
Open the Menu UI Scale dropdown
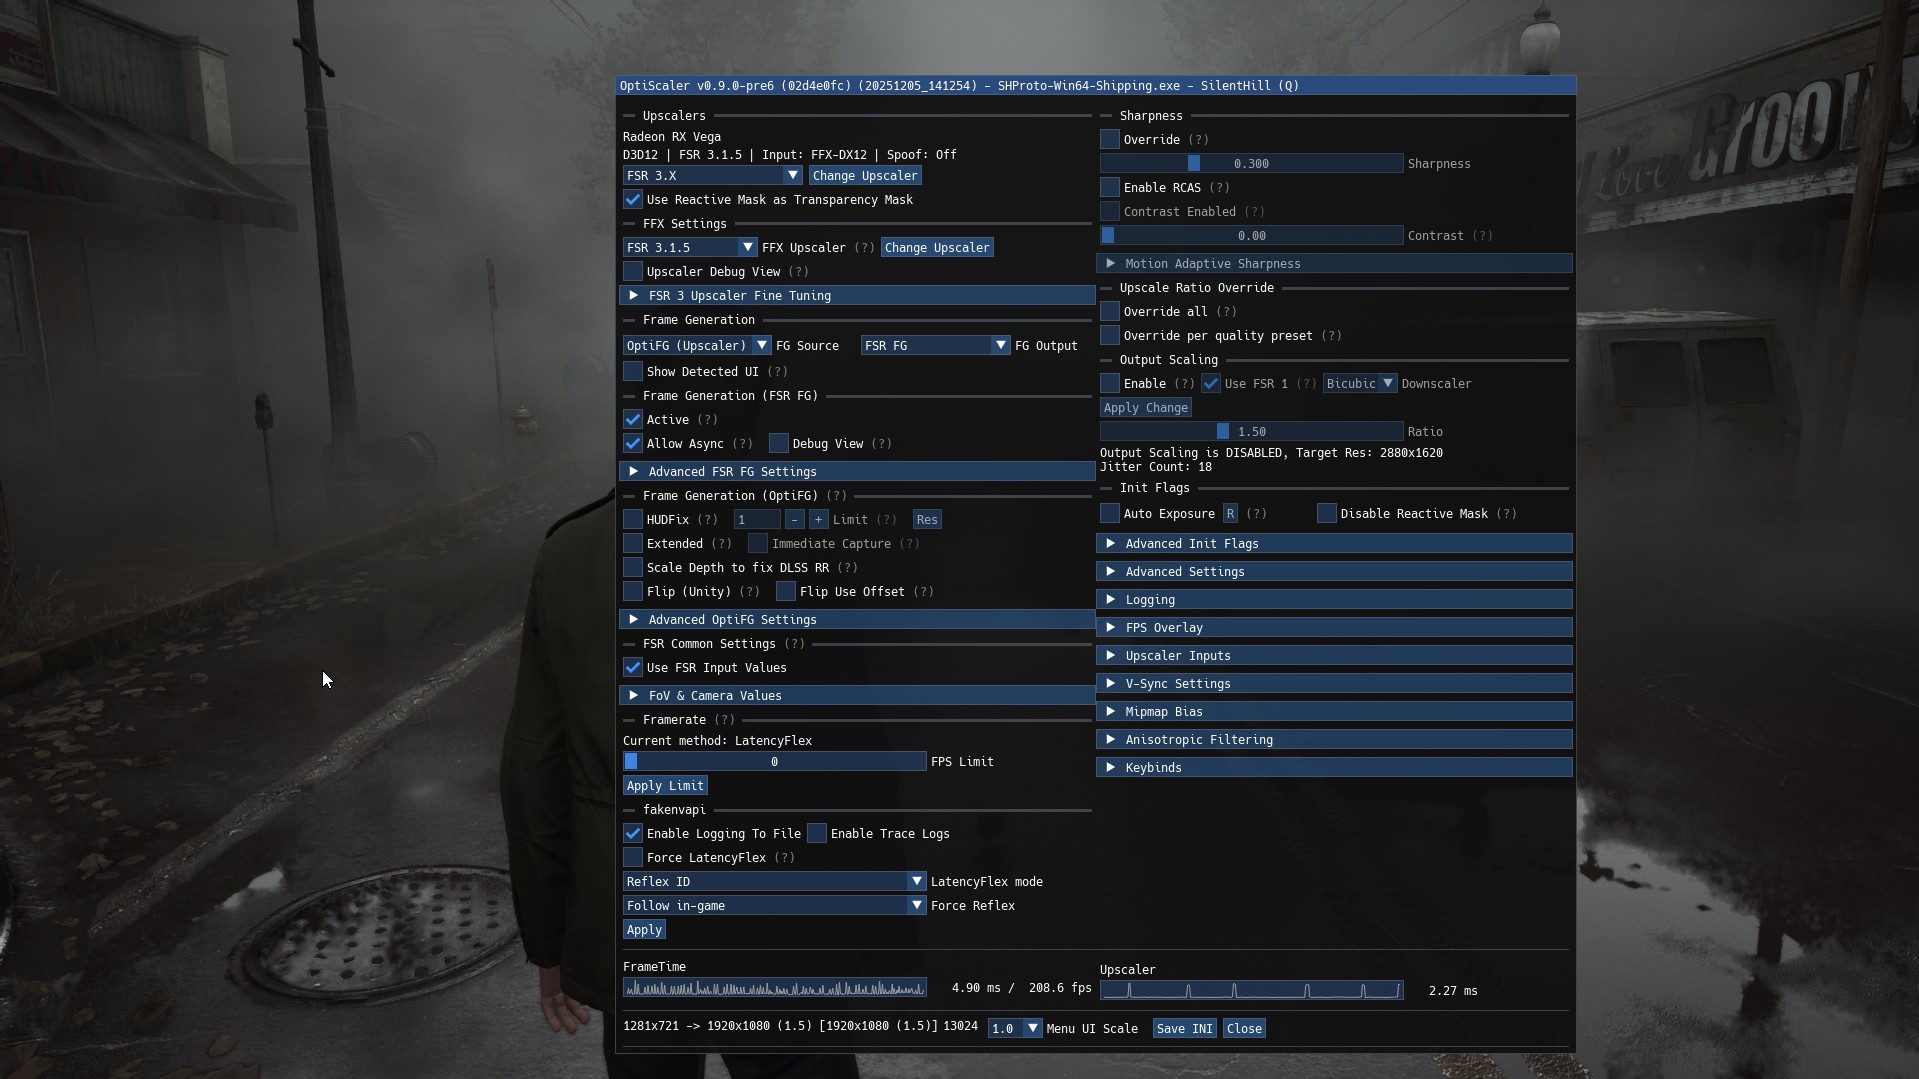click(x=1015, y=1029)
